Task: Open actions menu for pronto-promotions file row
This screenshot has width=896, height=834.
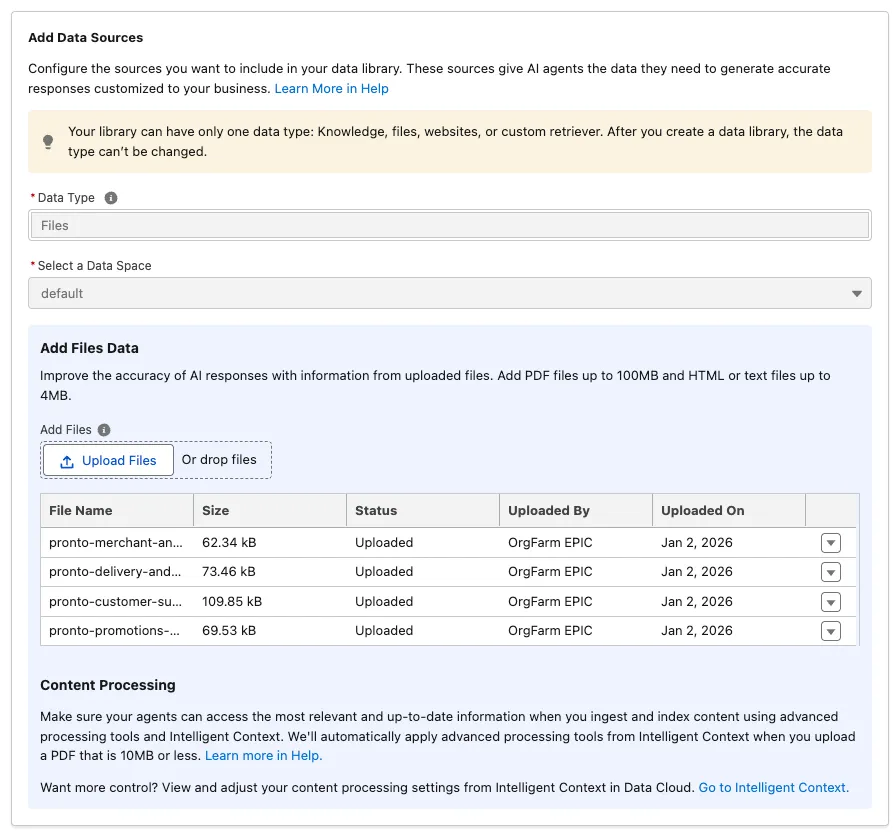Action: 830,631
